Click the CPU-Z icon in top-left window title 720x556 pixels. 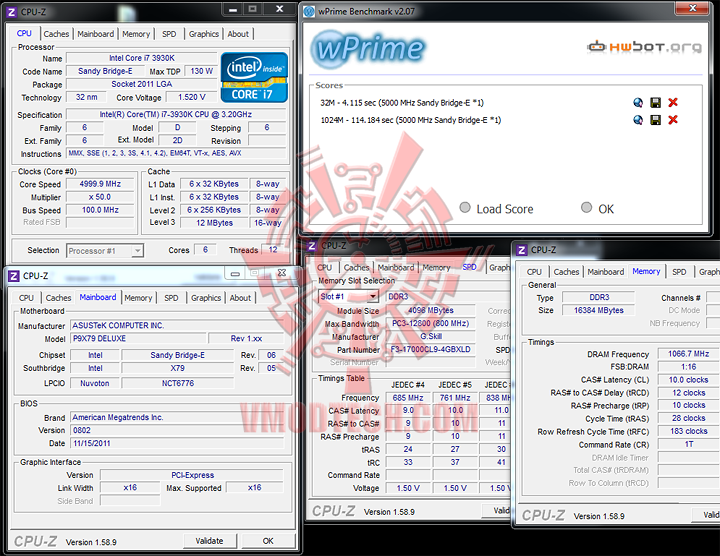pyautogui.click(x=11, y=12)
